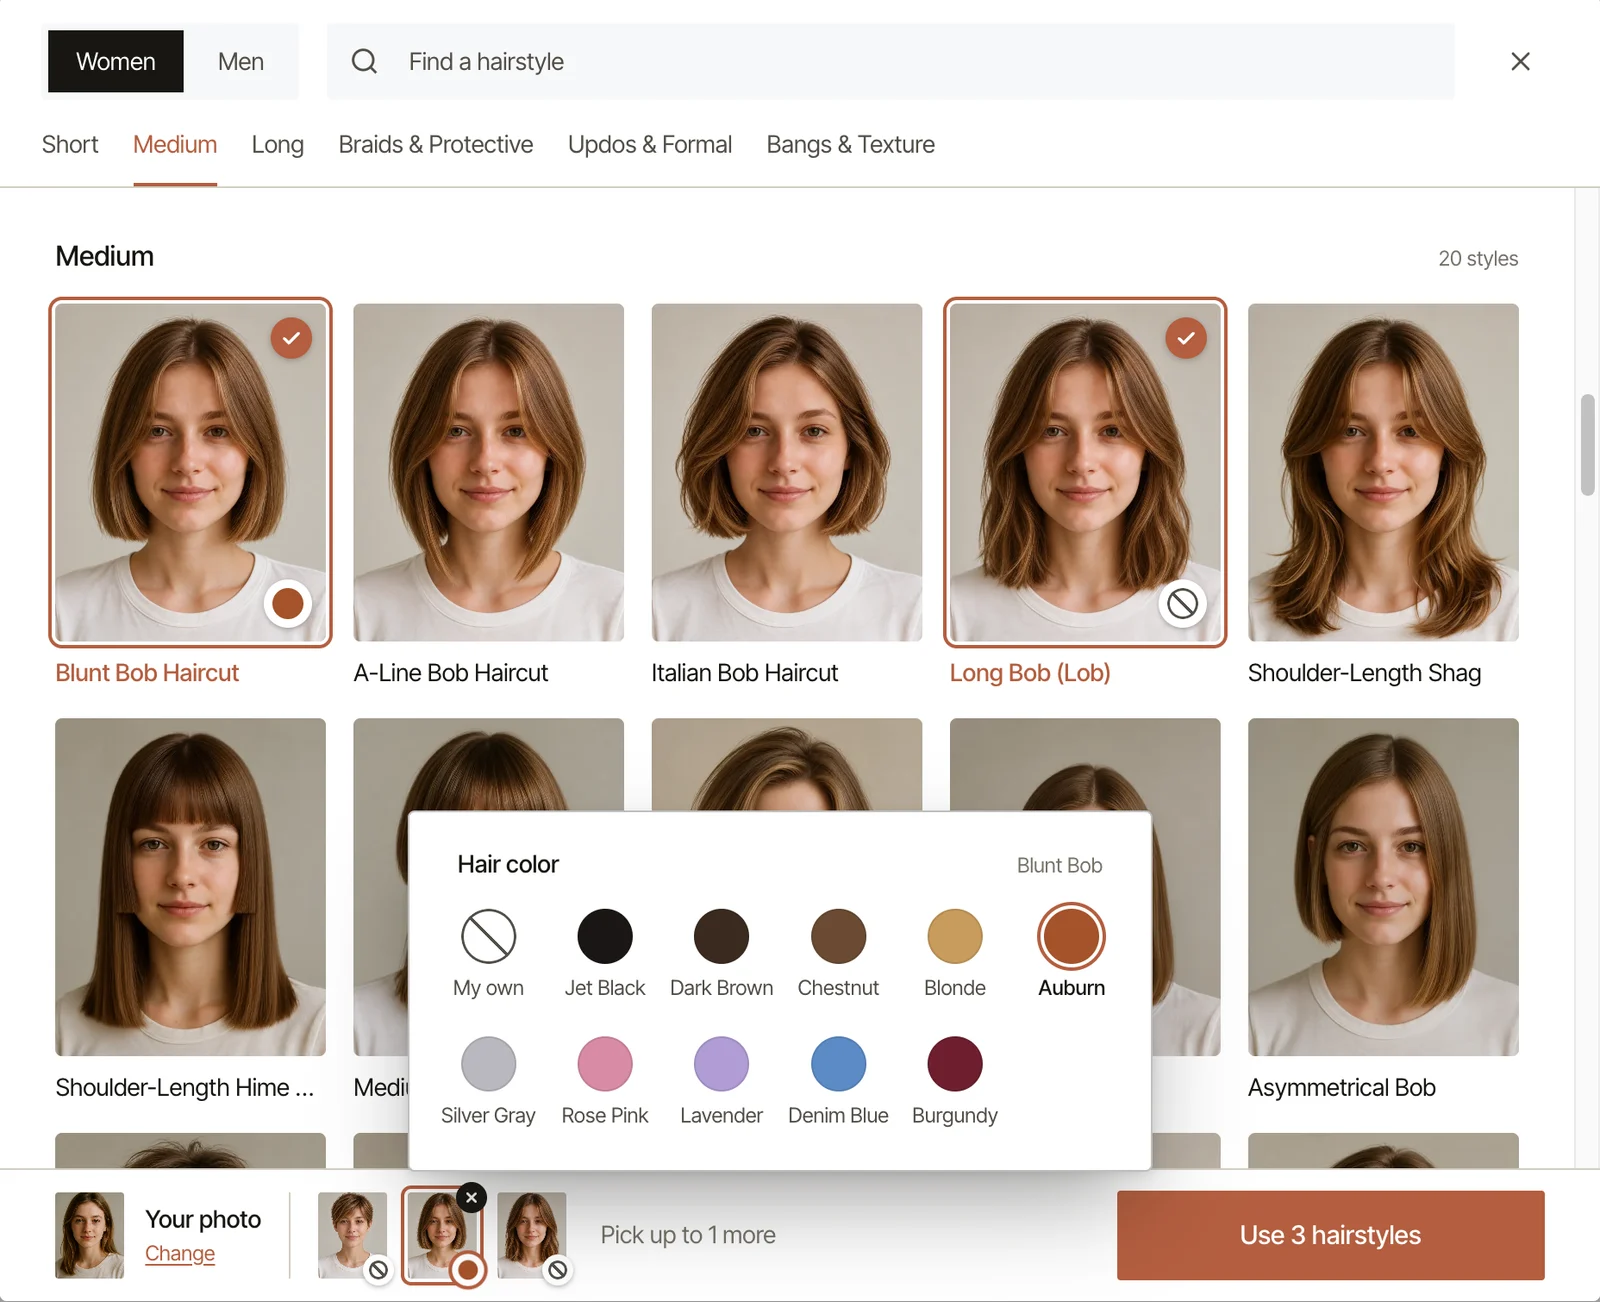Screen dimensions: 1600x1302
Task: Open the no-color badge on the Long Bob (Lob) card
Action: [1182, 603]
